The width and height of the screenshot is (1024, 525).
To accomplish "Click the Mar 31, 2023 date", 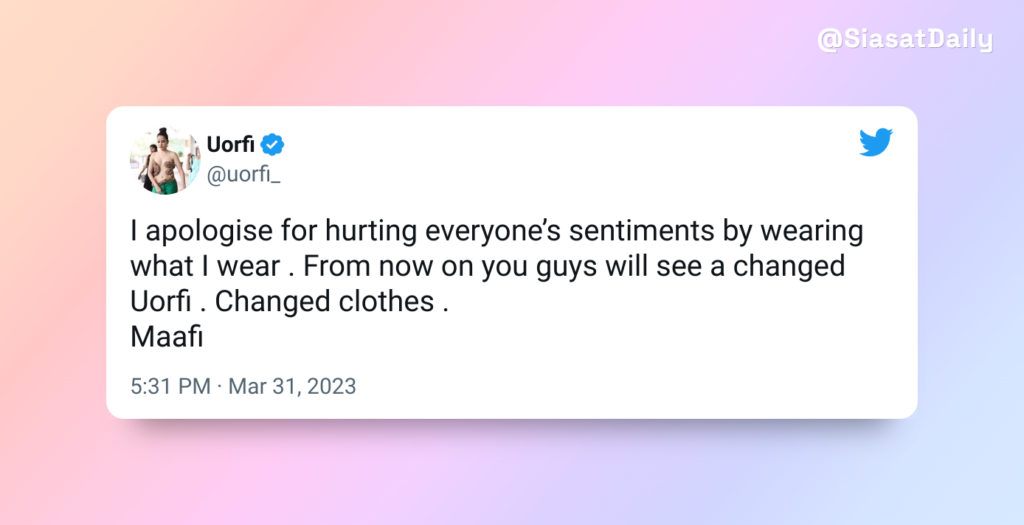I will [292, 386].
